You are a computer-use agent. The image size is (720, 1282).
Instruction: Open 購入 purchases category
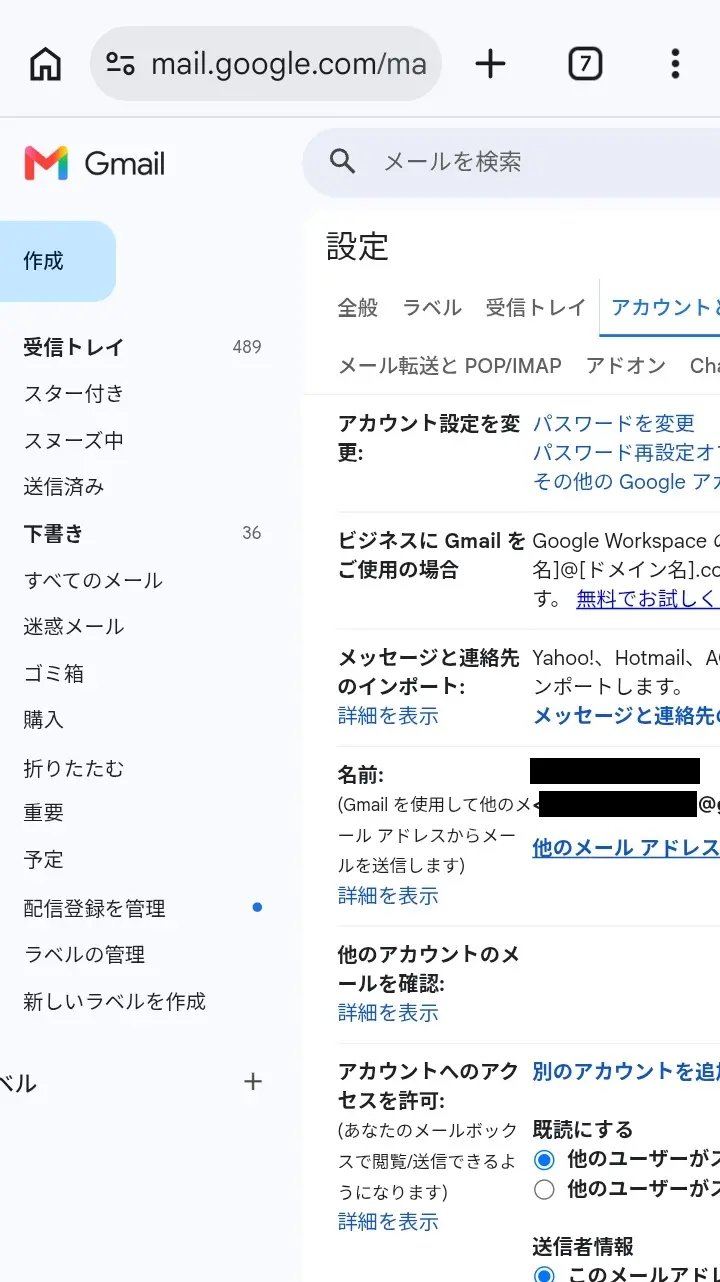[43, 720]
